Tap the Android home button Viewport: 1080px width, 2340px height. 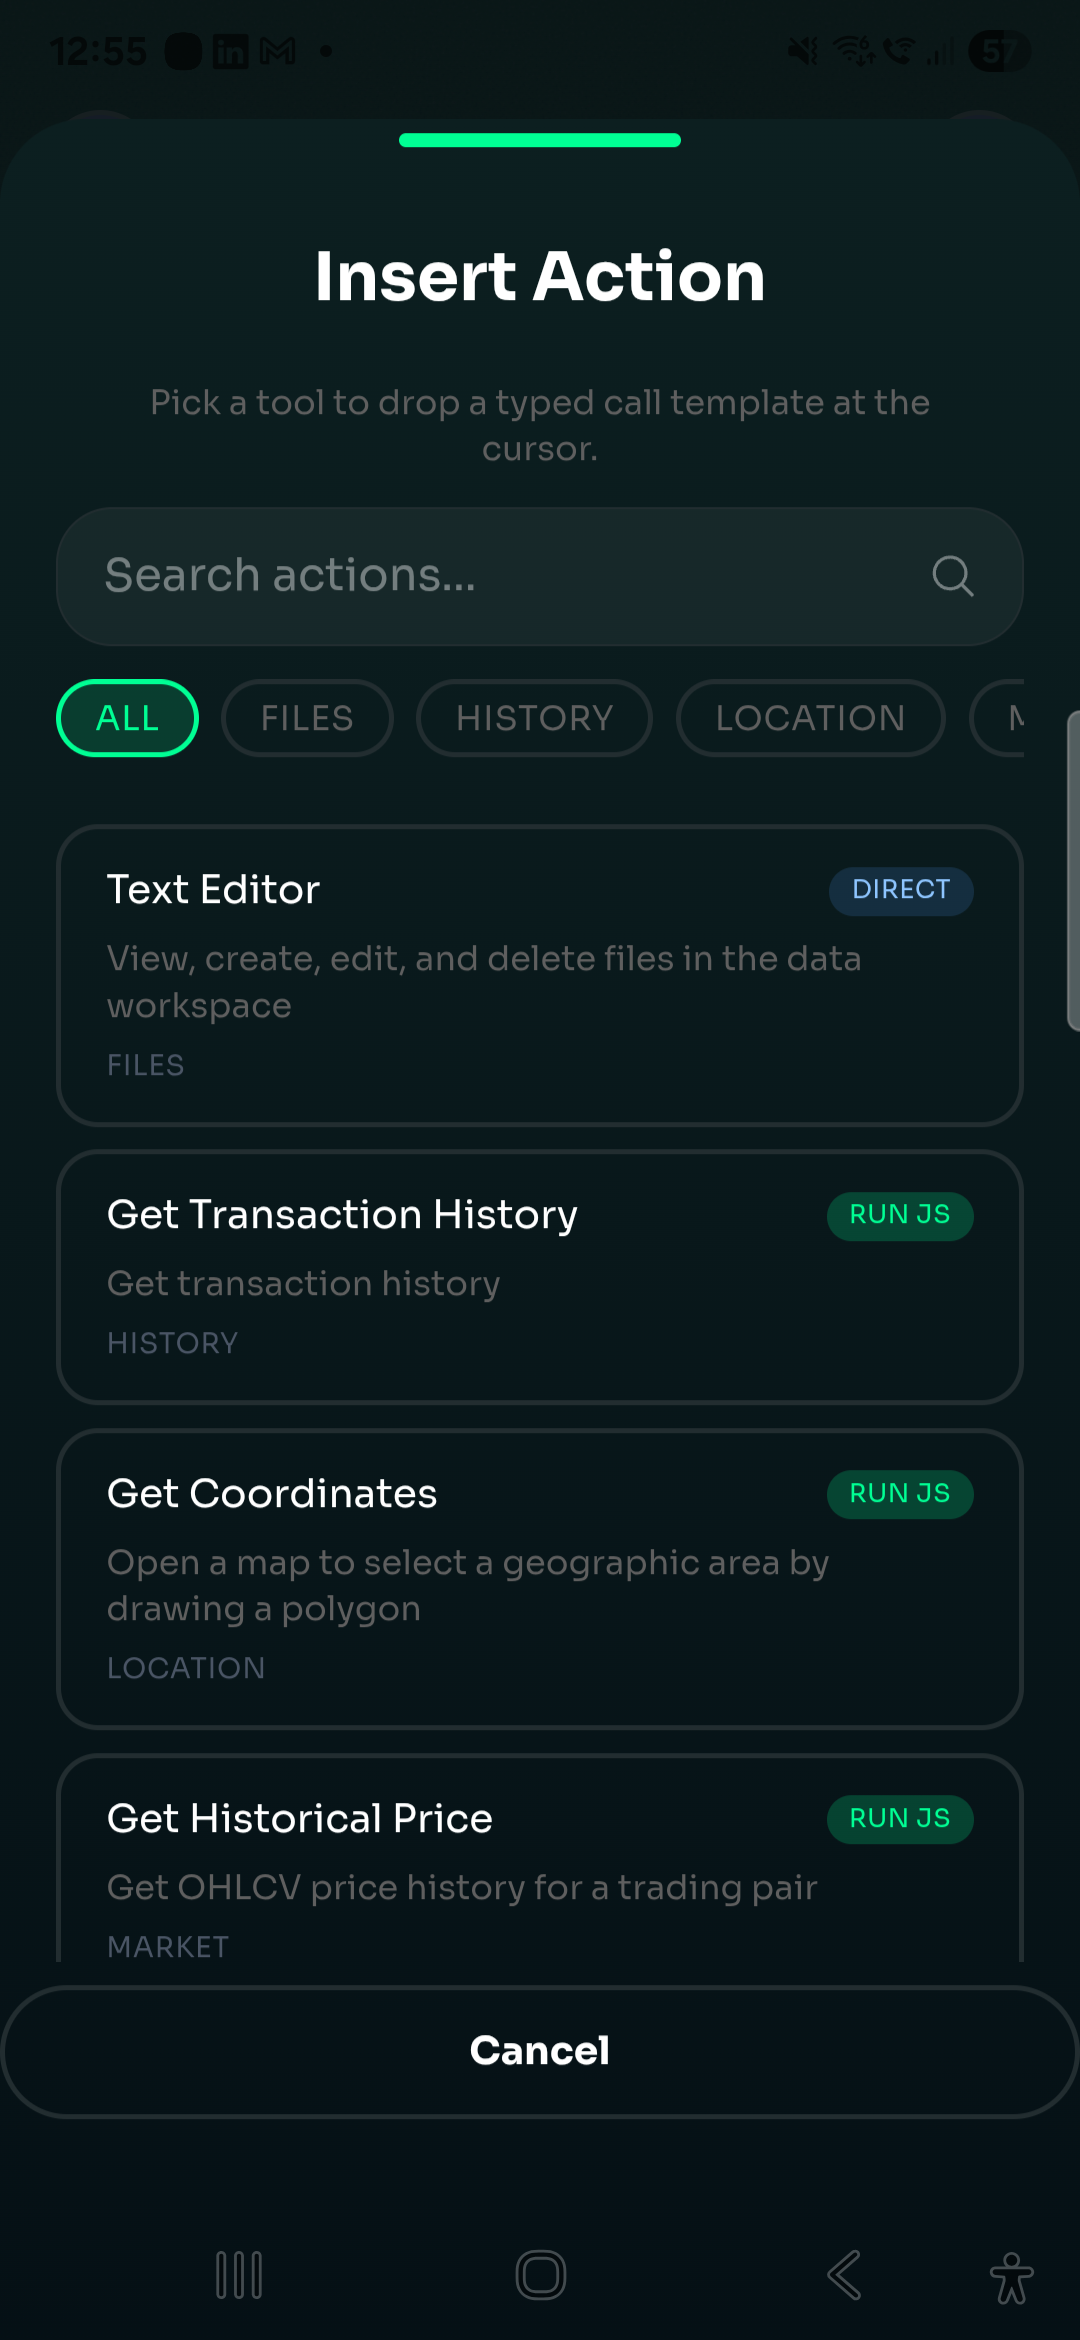541,2275
